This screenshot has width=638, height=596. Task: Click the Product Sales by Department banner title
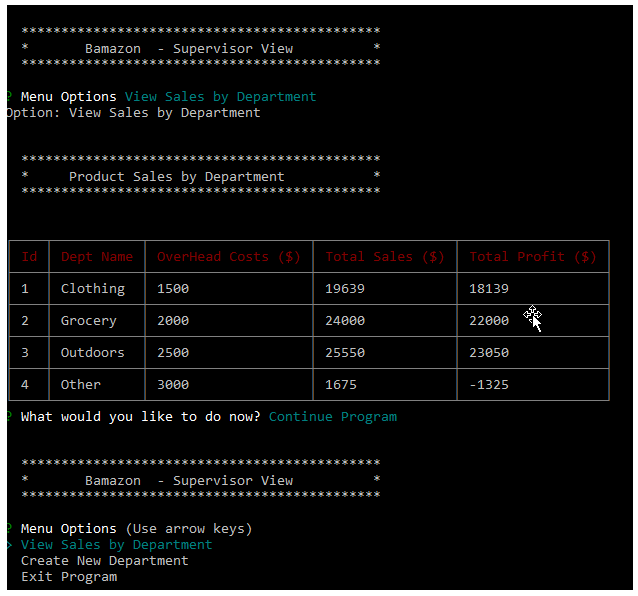click(177, 177)
